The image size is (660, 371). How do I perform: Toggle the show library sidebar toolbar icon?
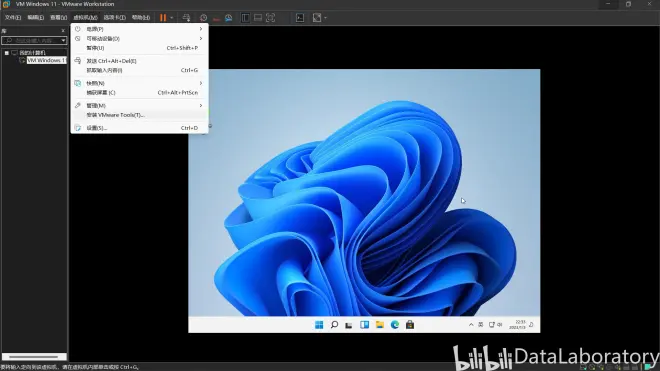(245, 18)
